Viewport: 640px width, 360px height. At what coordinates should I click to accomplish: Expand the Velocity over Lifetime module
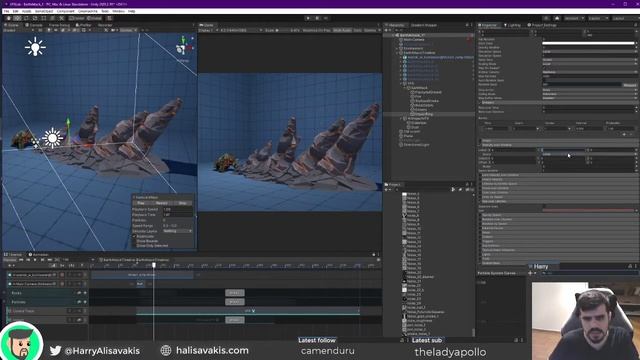pyautogui.click(x=558, y=145)
